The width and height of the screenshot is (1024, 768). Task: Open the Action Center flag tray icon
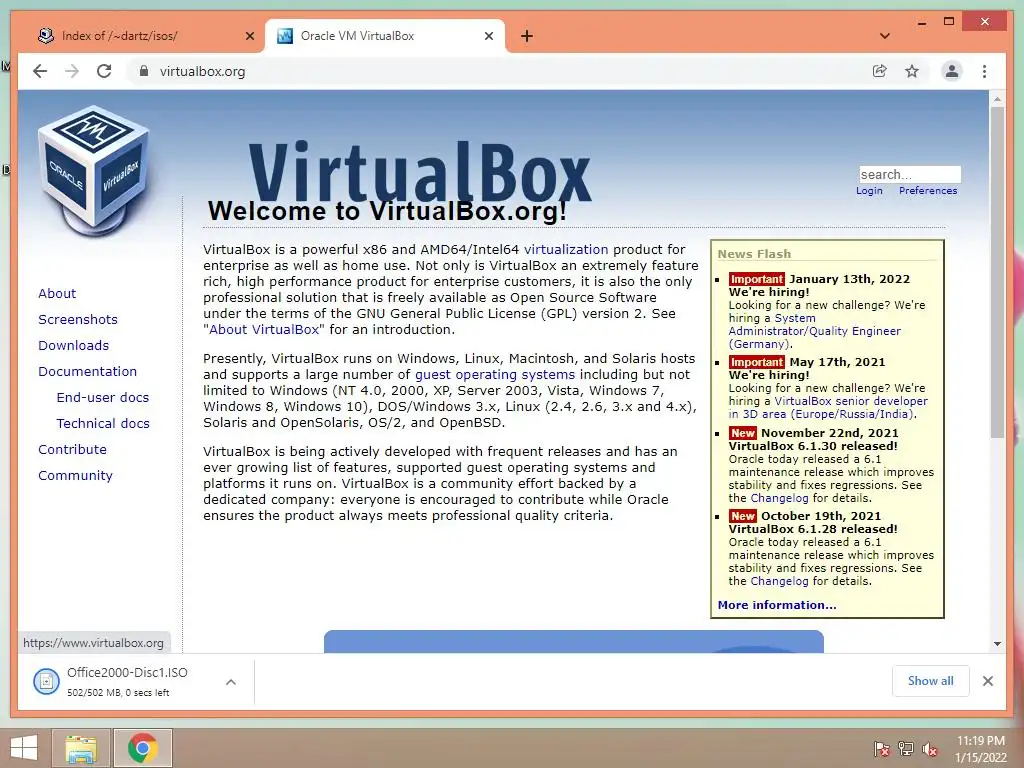(881, 749)
